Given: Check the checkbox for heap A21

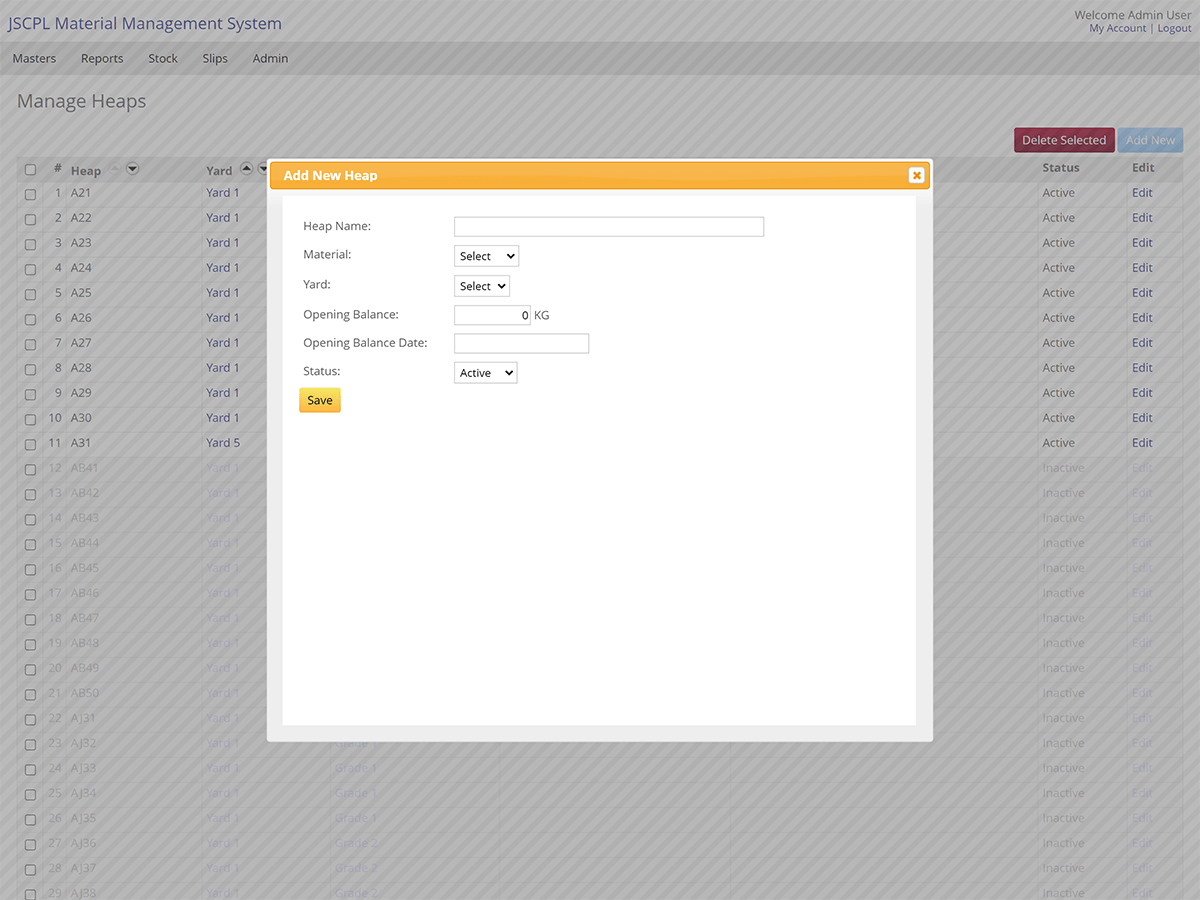Looking at the screenshot, I should pyautogui.click(x=30, y=193).
